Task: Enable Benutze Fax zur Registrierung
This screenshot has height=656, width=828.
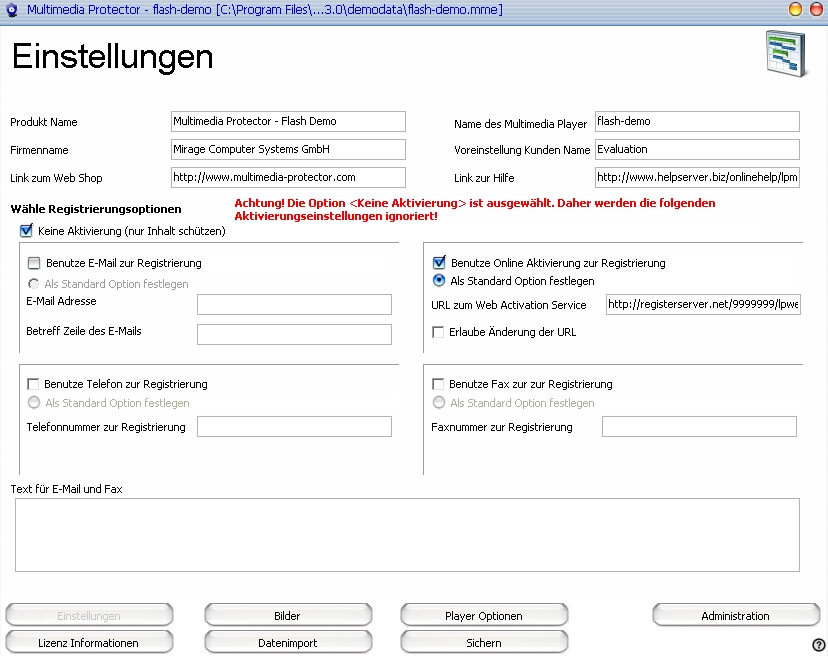Action: [438, 384]
